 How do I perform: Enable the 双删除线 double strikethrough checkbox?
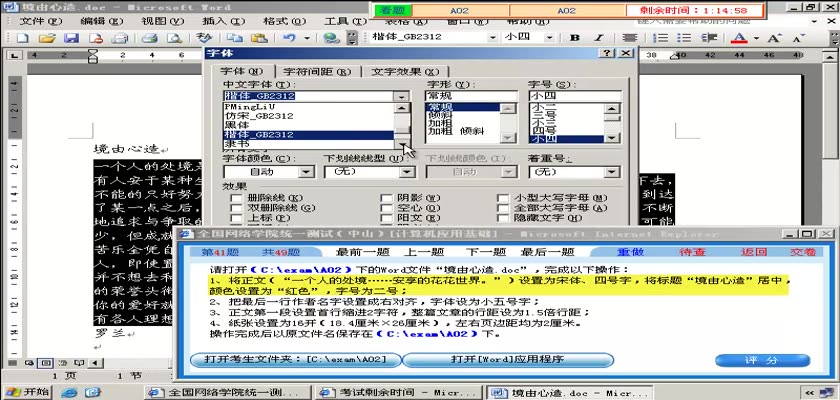tap(236, 208)
